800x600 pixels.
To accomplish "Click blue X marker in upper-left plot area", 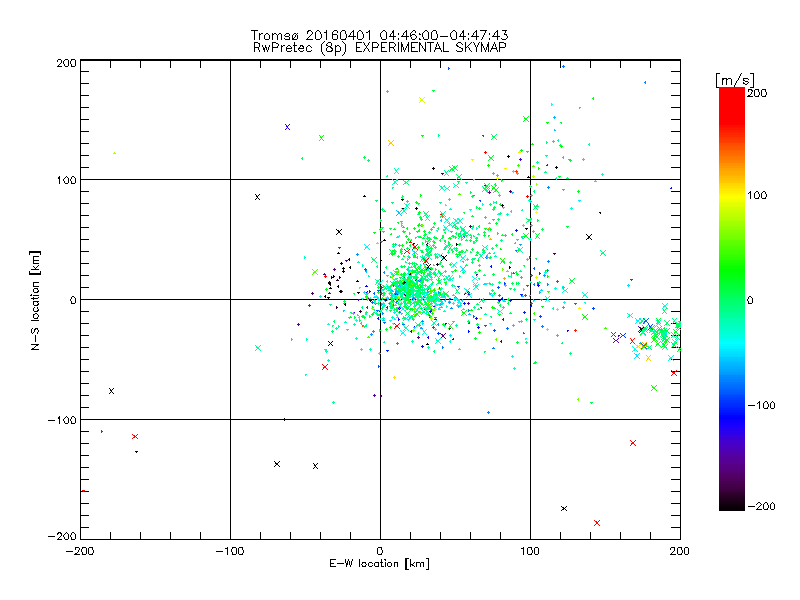I will [x=287, y=127].
